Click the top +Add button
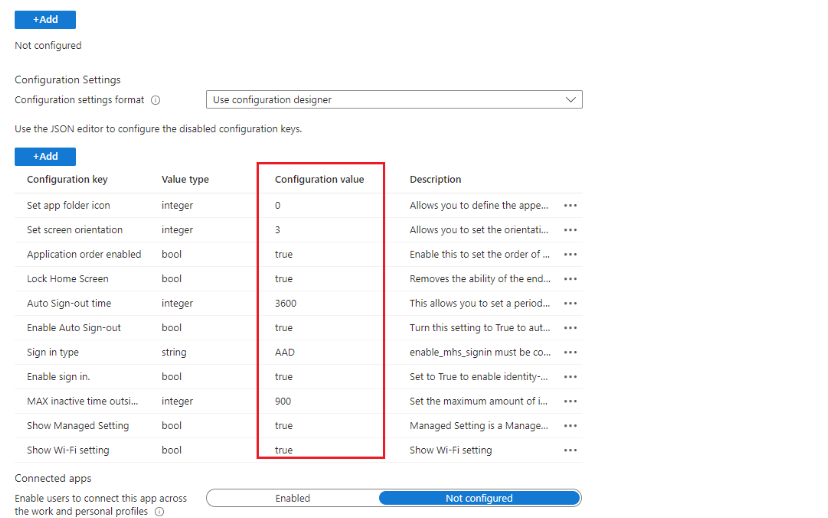The width and height of the screenshot is (828, 518). 45,19
